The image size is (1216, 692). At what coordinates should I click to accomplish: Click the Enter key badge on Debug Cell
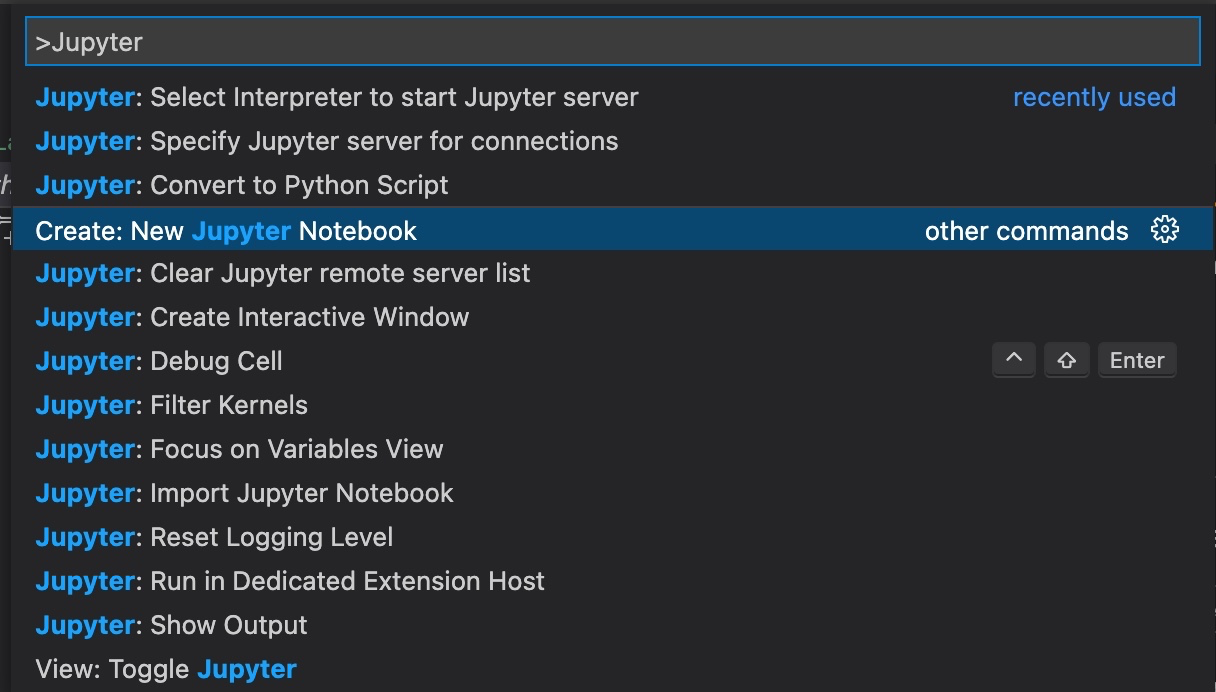pyautogui.click(x=1137, y=360)
